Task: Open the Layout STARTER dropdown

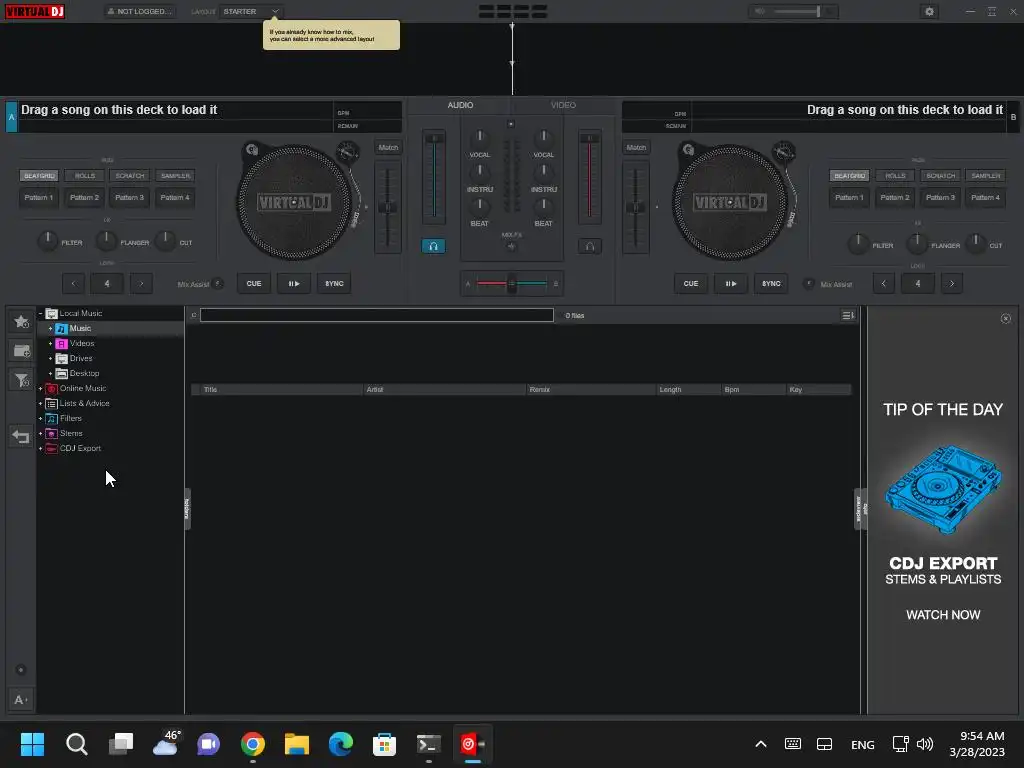Action: point(251,11)
